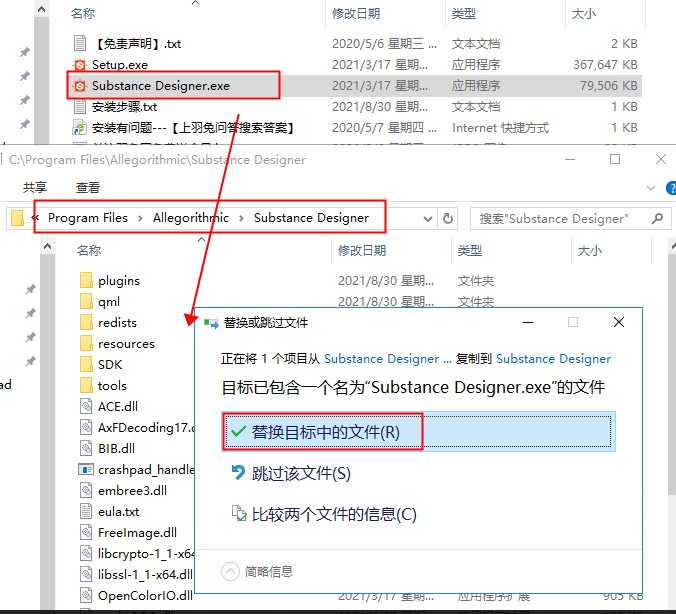Select the 安装步骤.txt text file icon
676x614 pixels.
[81, 107]
